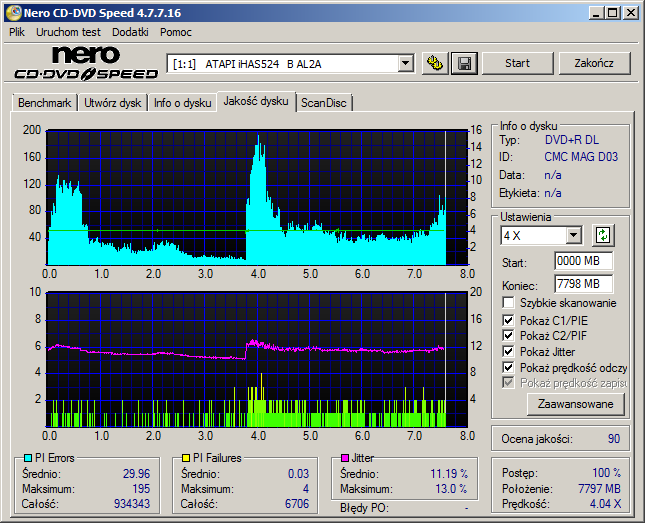The height and width of the screenshot is (523, 645).
Task: Open the Plik menu
Action: (x=17, y=32)
